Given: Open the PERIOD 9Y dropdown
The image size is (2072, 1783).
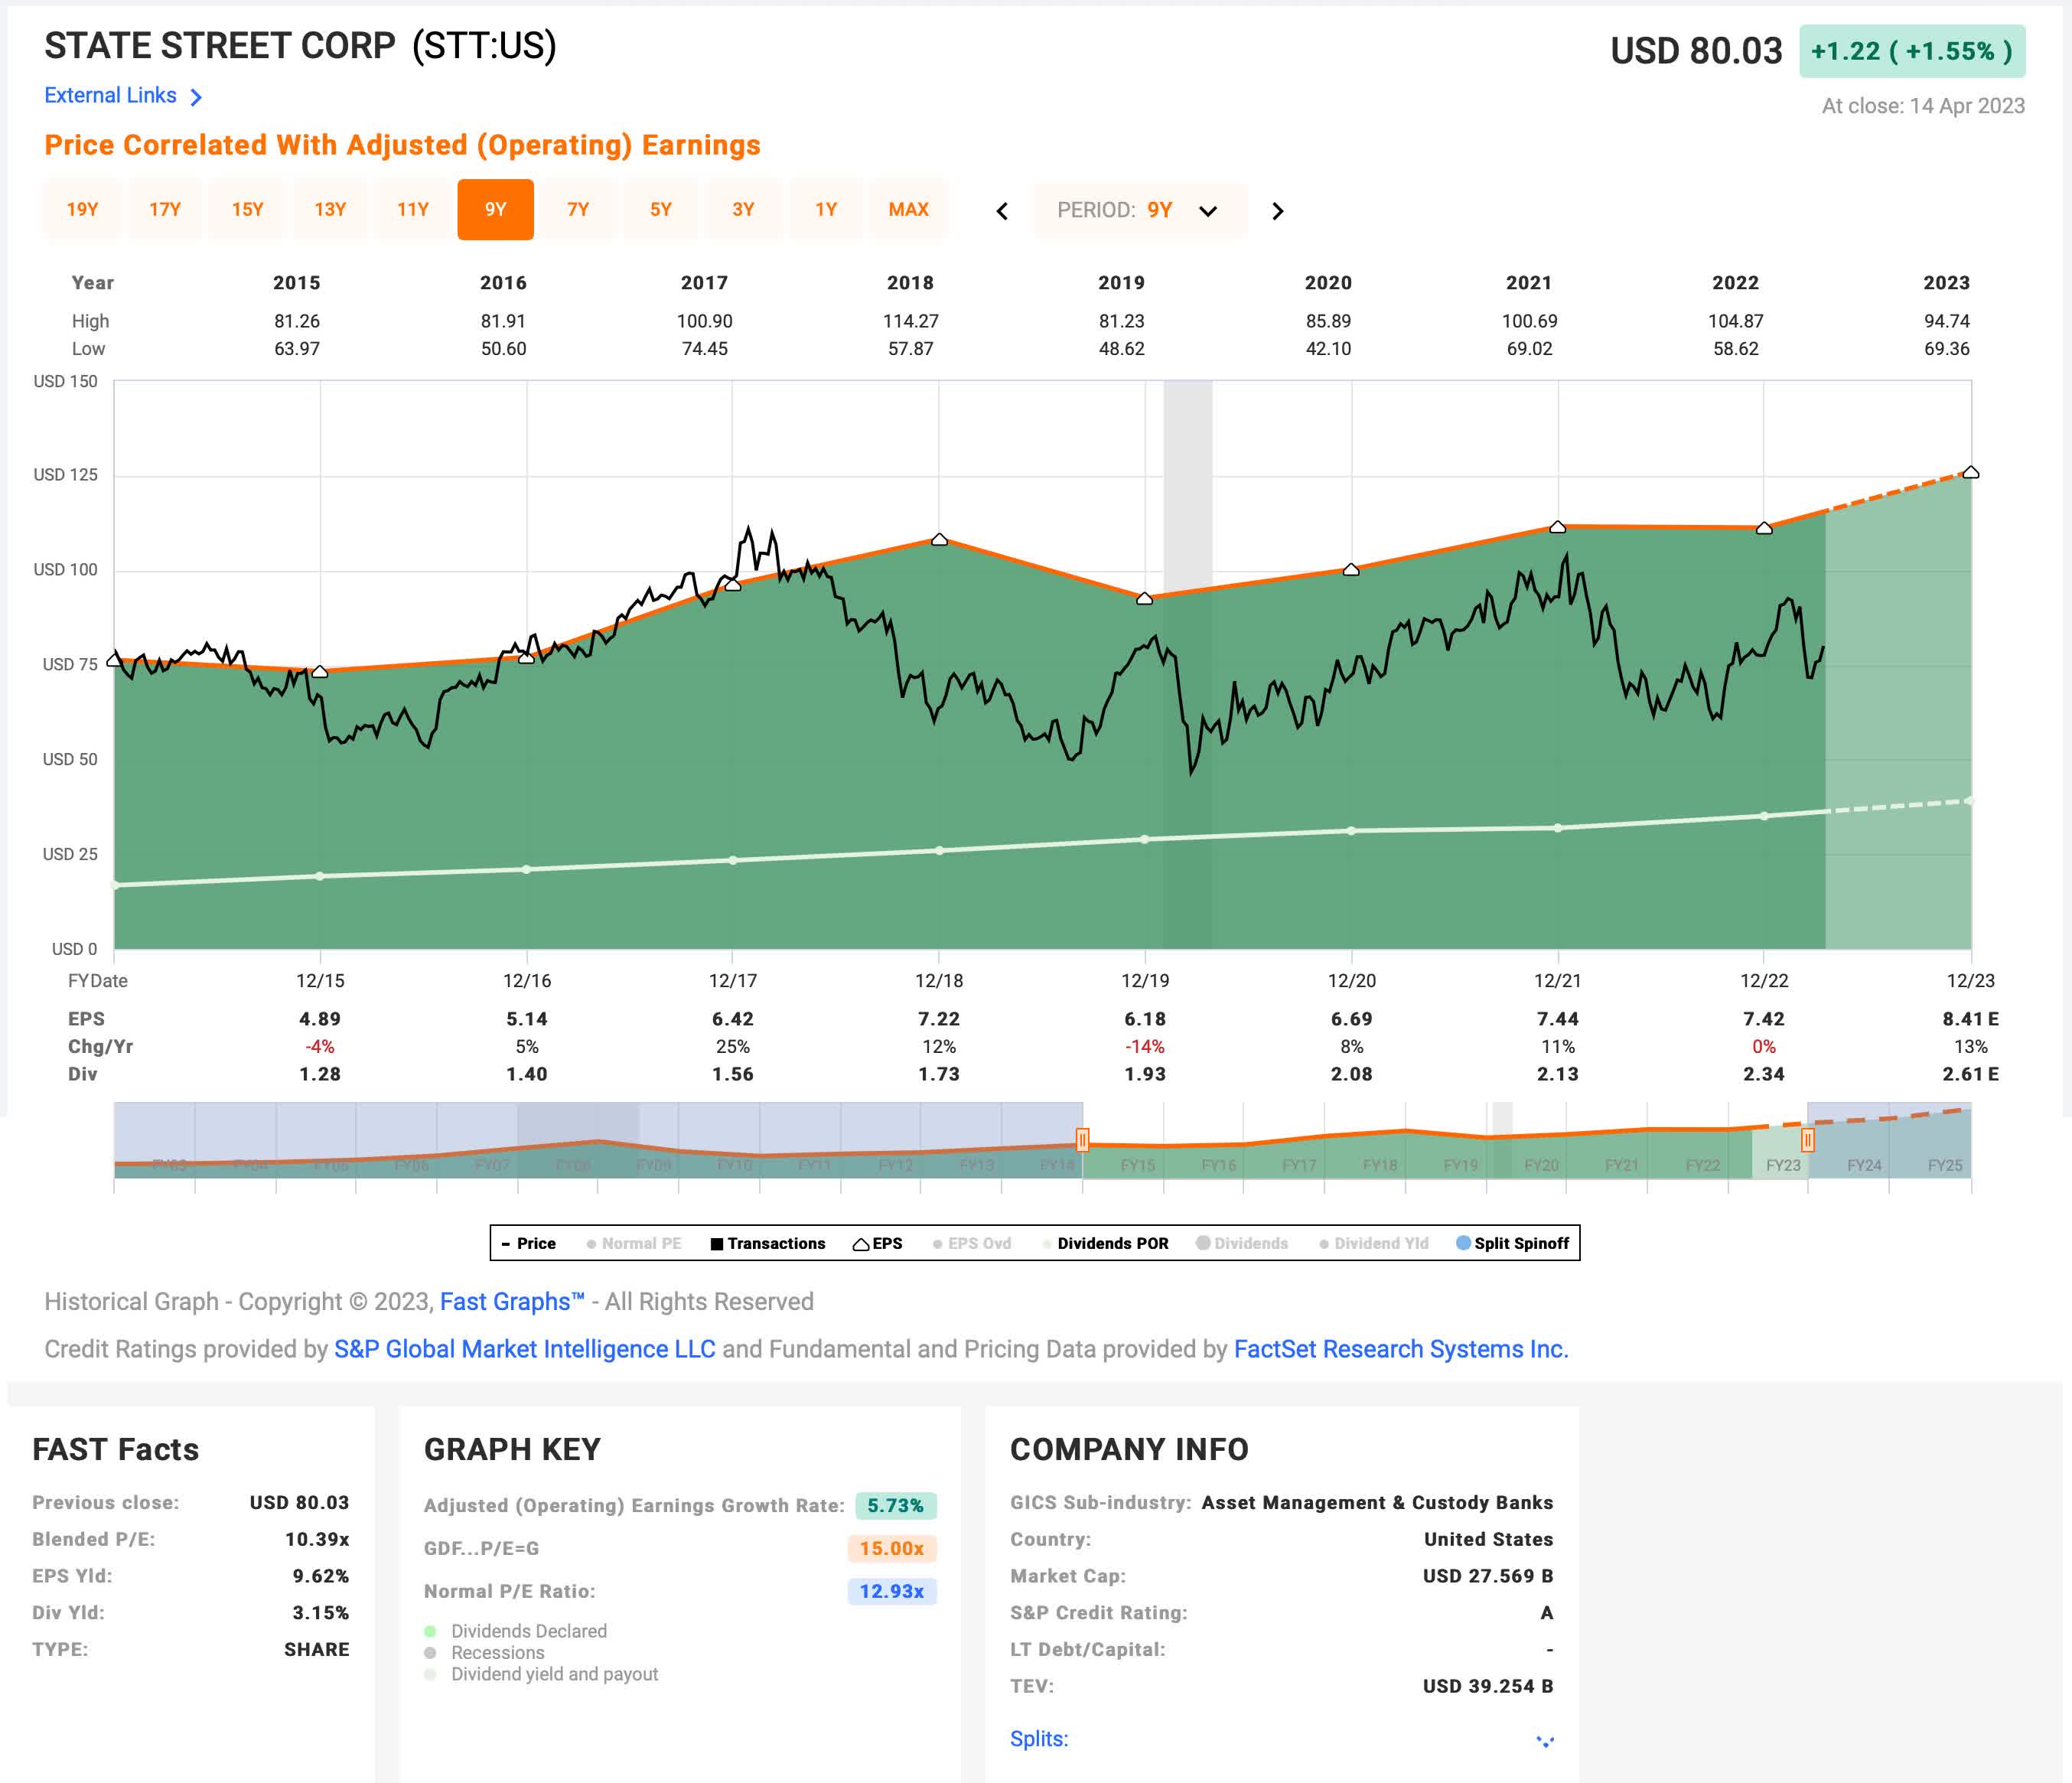Looking at the screenshot, I should 1208,211.
